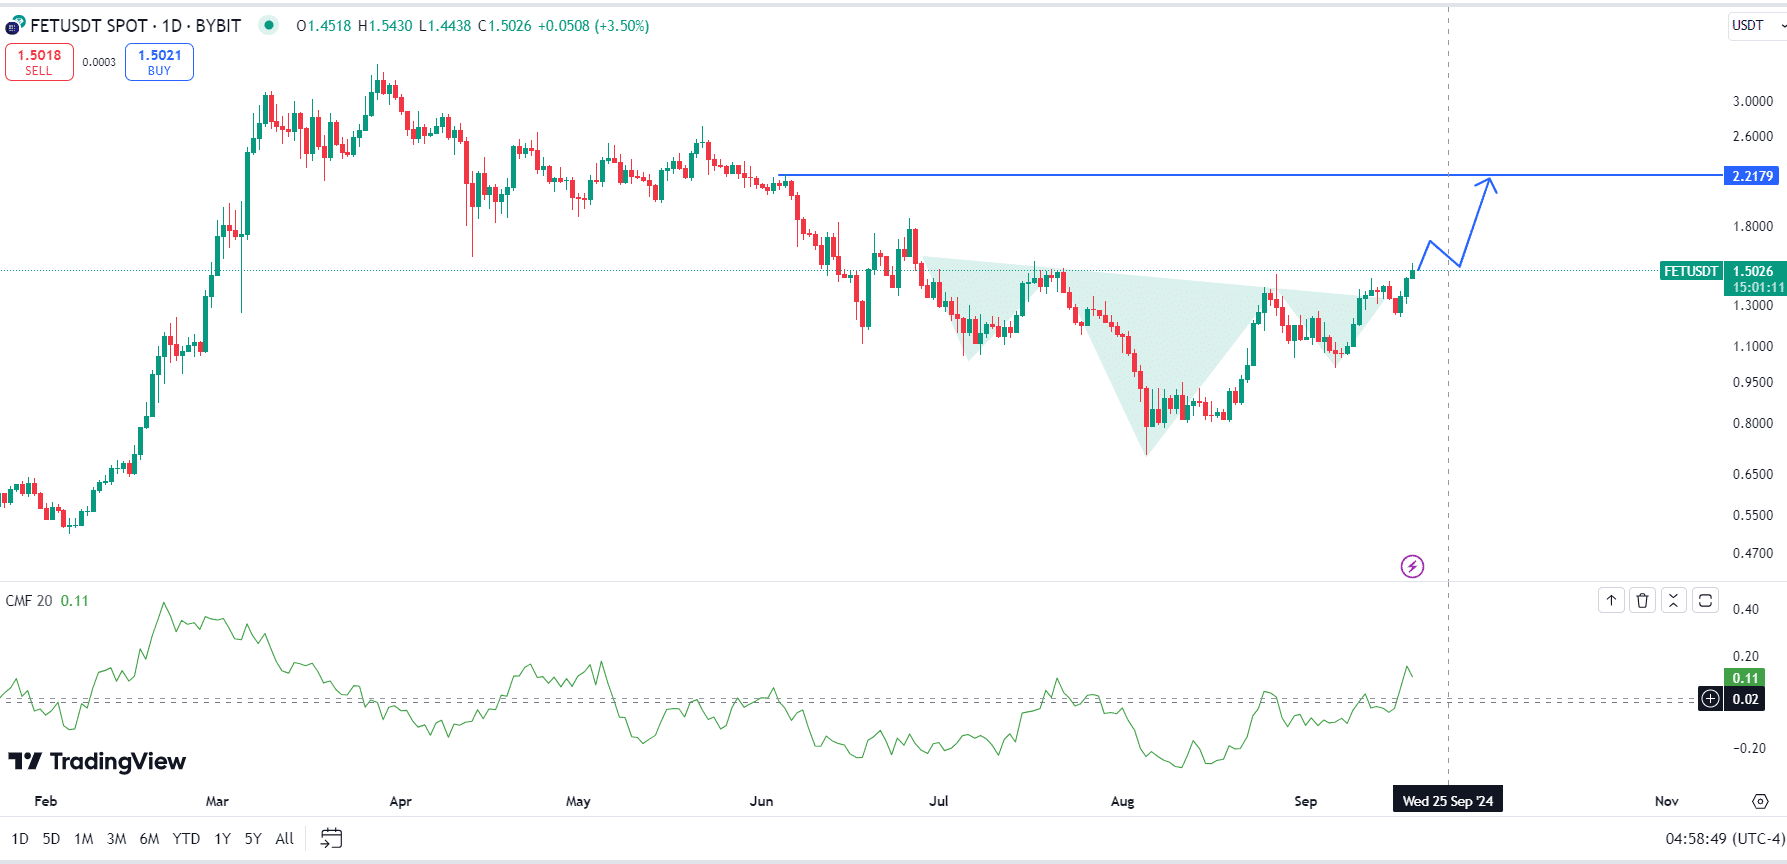Select the YTD time range
This screenshot has width=1787, height=864.
click(x=186, y=839)
